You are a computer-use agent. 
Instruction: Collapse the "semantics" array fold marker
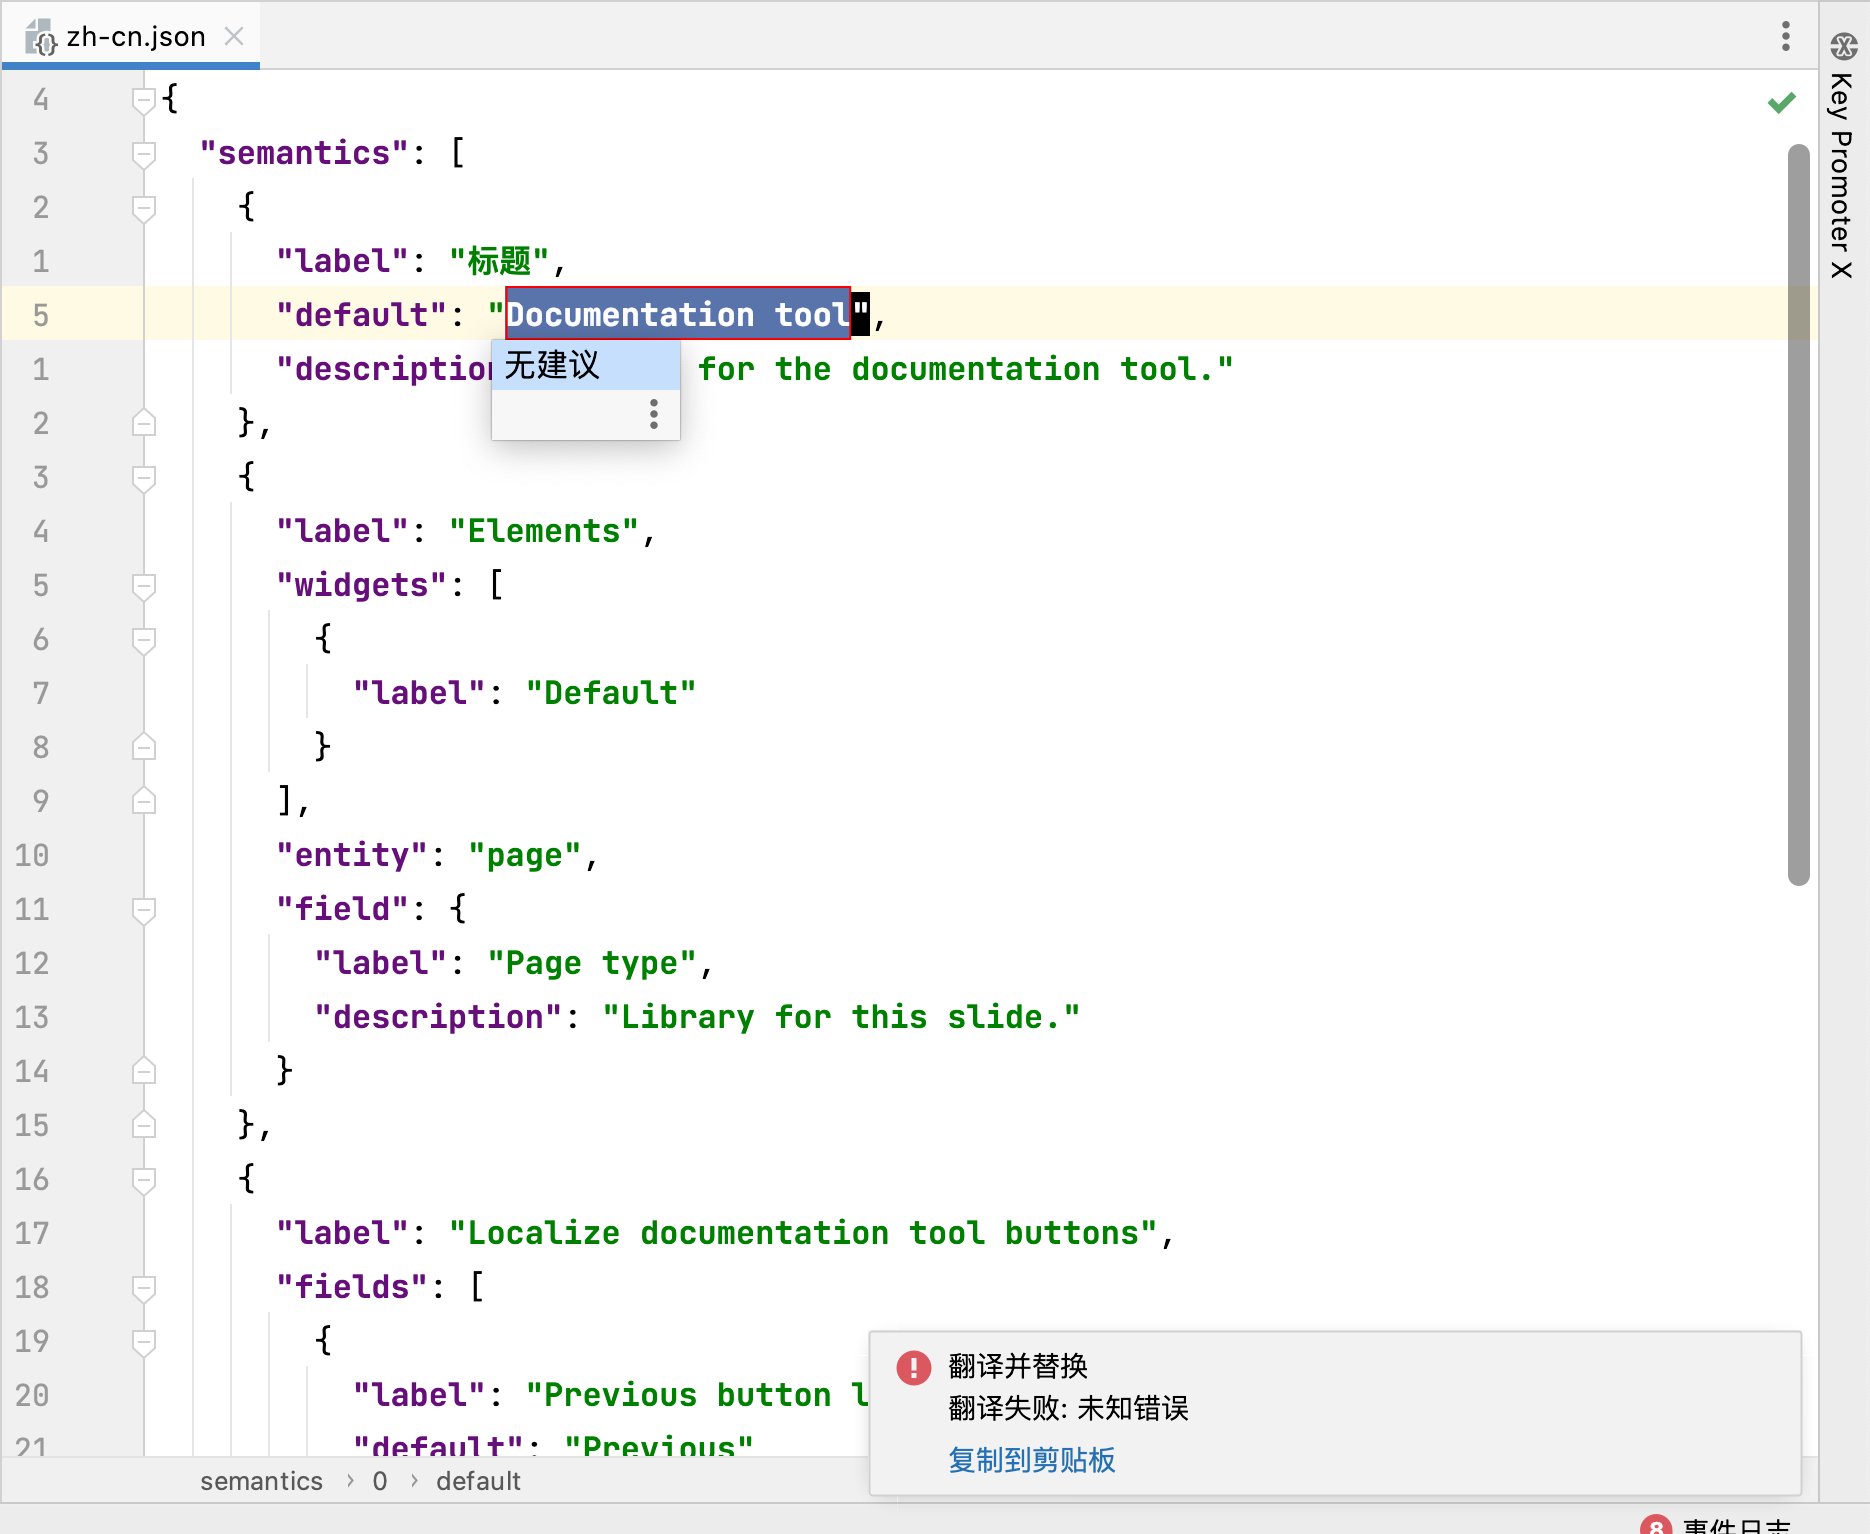(x=144, y=154)
